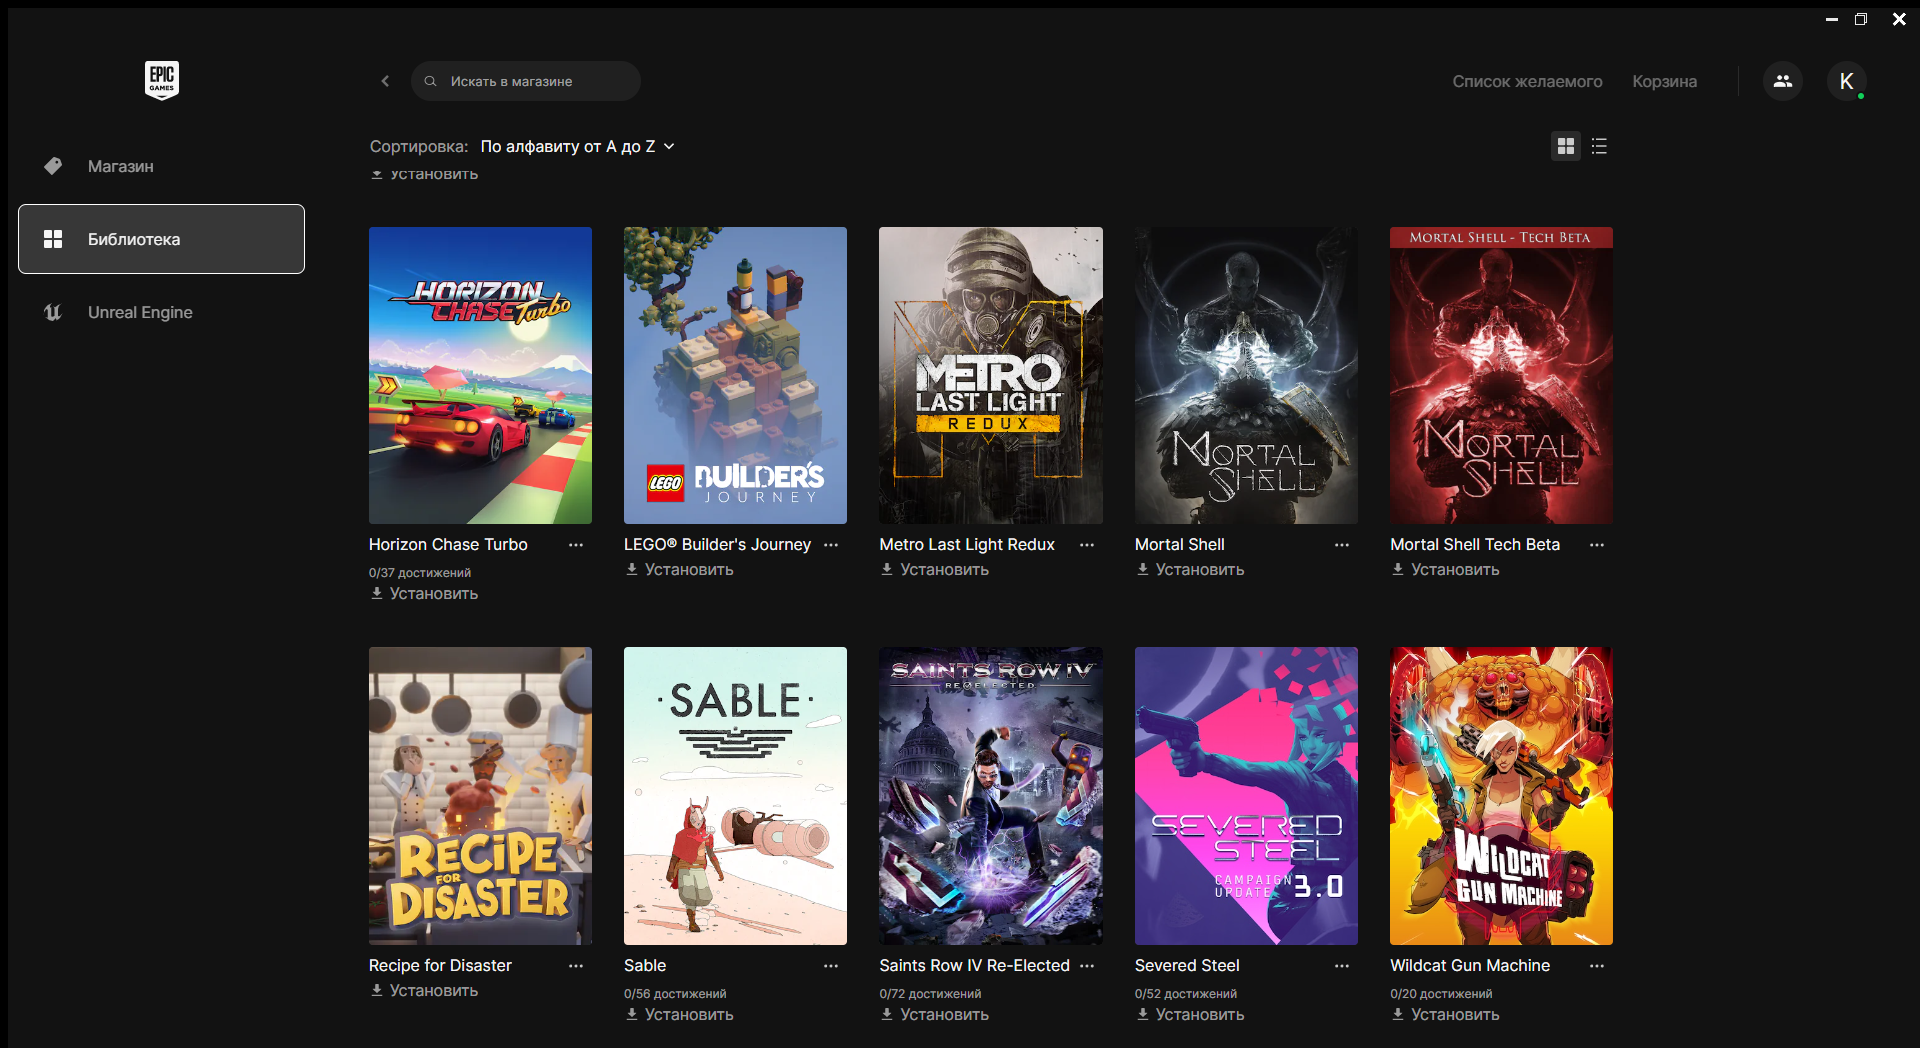Image resolution: width=1920 pixels, height=1048 pixels.
Task: Install Metro Last Light Redux
Action: (935, 570)
